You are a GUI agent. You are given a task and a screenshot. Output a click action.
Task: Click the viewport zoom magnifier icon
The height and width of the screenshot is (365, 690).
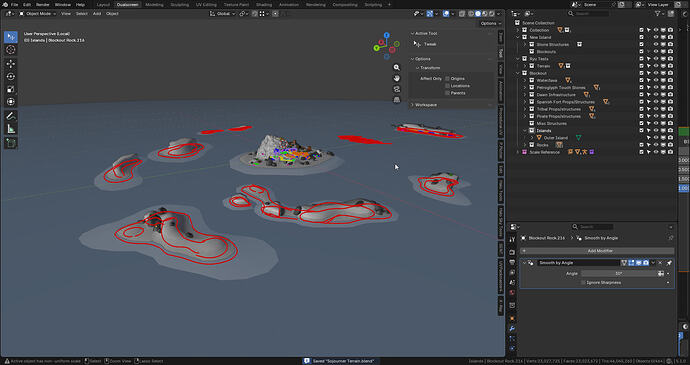(396, 67)
